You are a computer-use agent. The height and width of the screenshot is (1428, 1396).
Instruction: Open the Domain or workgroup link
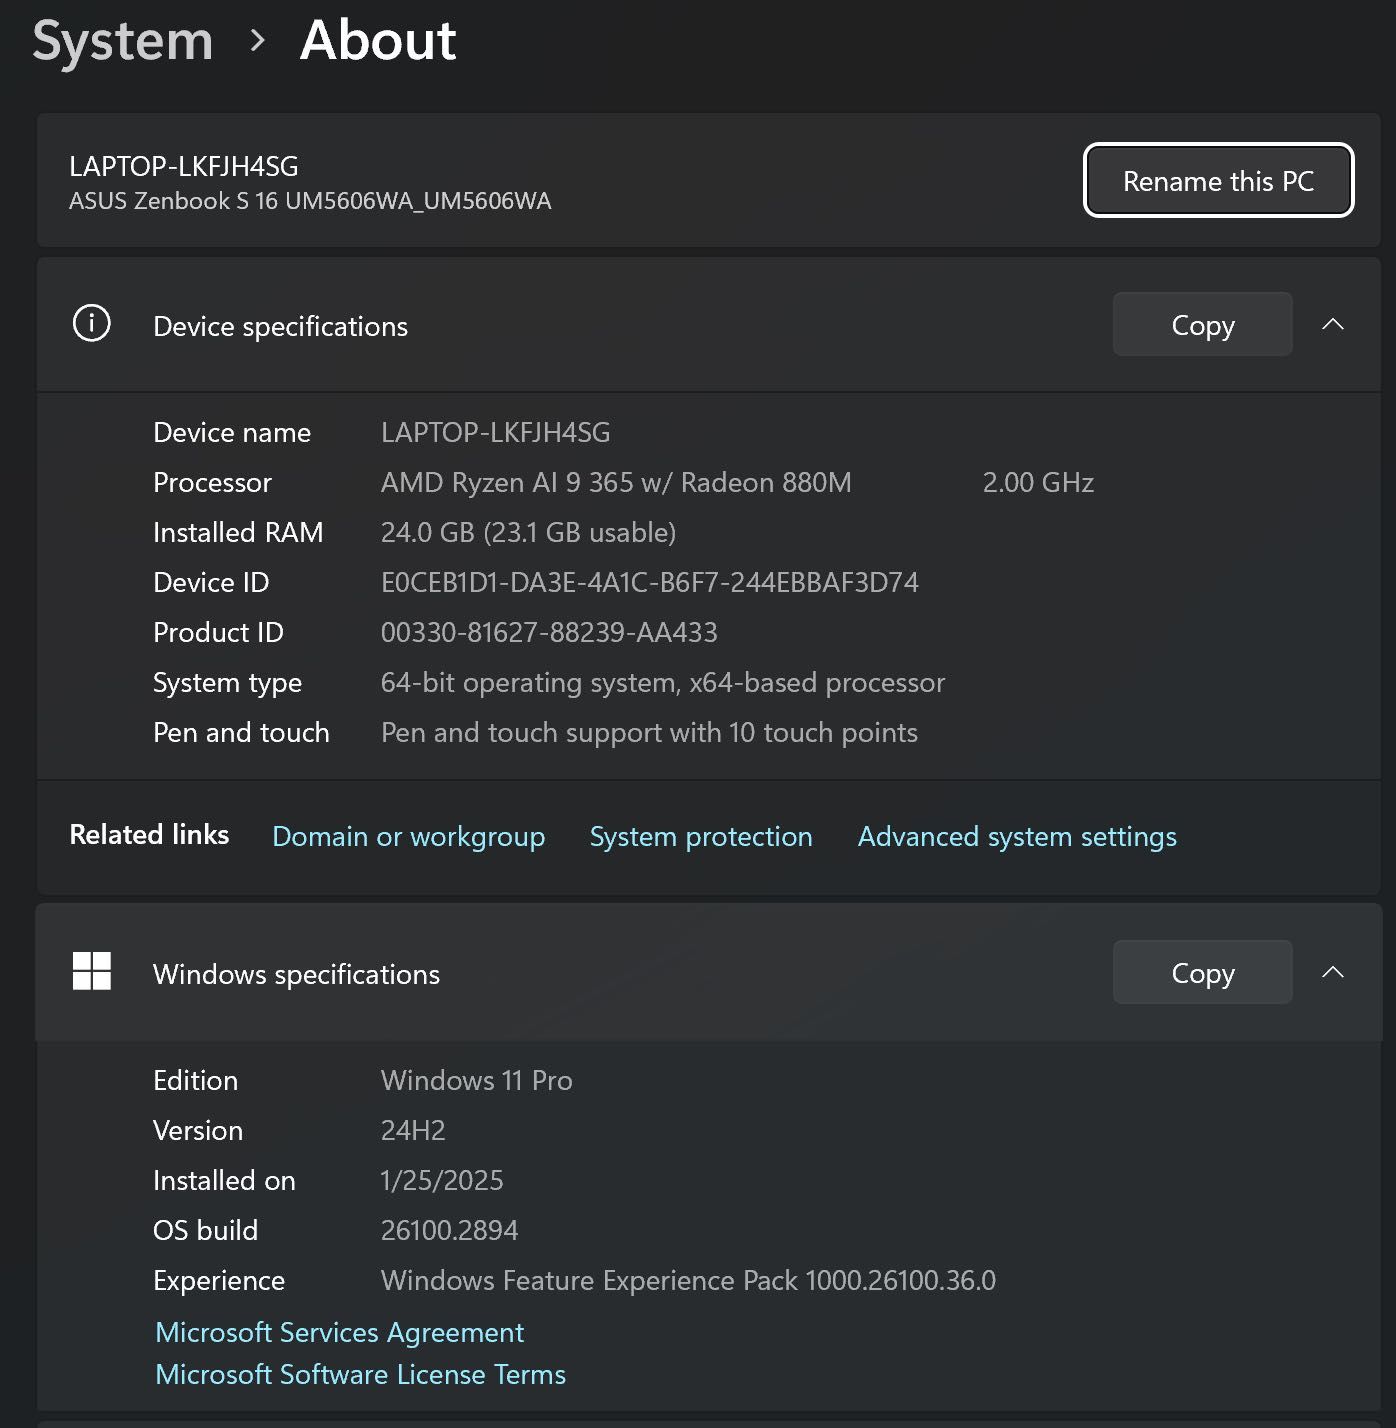(x=408, y=836)
